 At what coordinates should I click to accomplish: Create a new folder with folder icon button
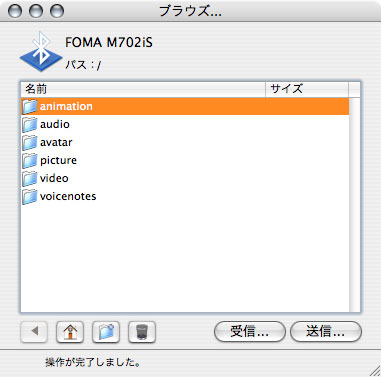pyautogui.click(x=106, y=332)
